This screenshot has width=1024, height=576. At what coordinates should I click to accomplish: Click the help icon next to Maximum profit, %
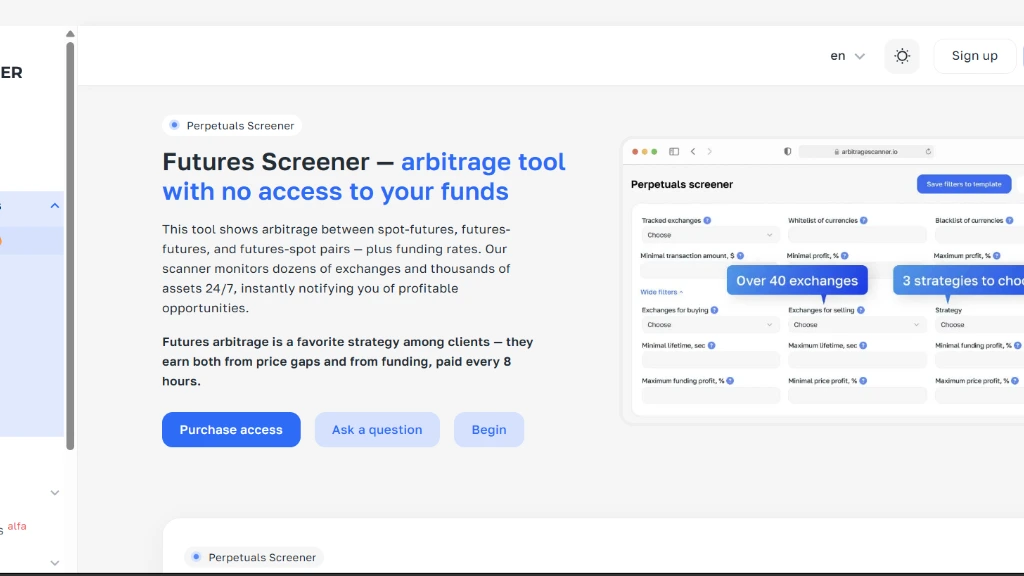point(997,256)
